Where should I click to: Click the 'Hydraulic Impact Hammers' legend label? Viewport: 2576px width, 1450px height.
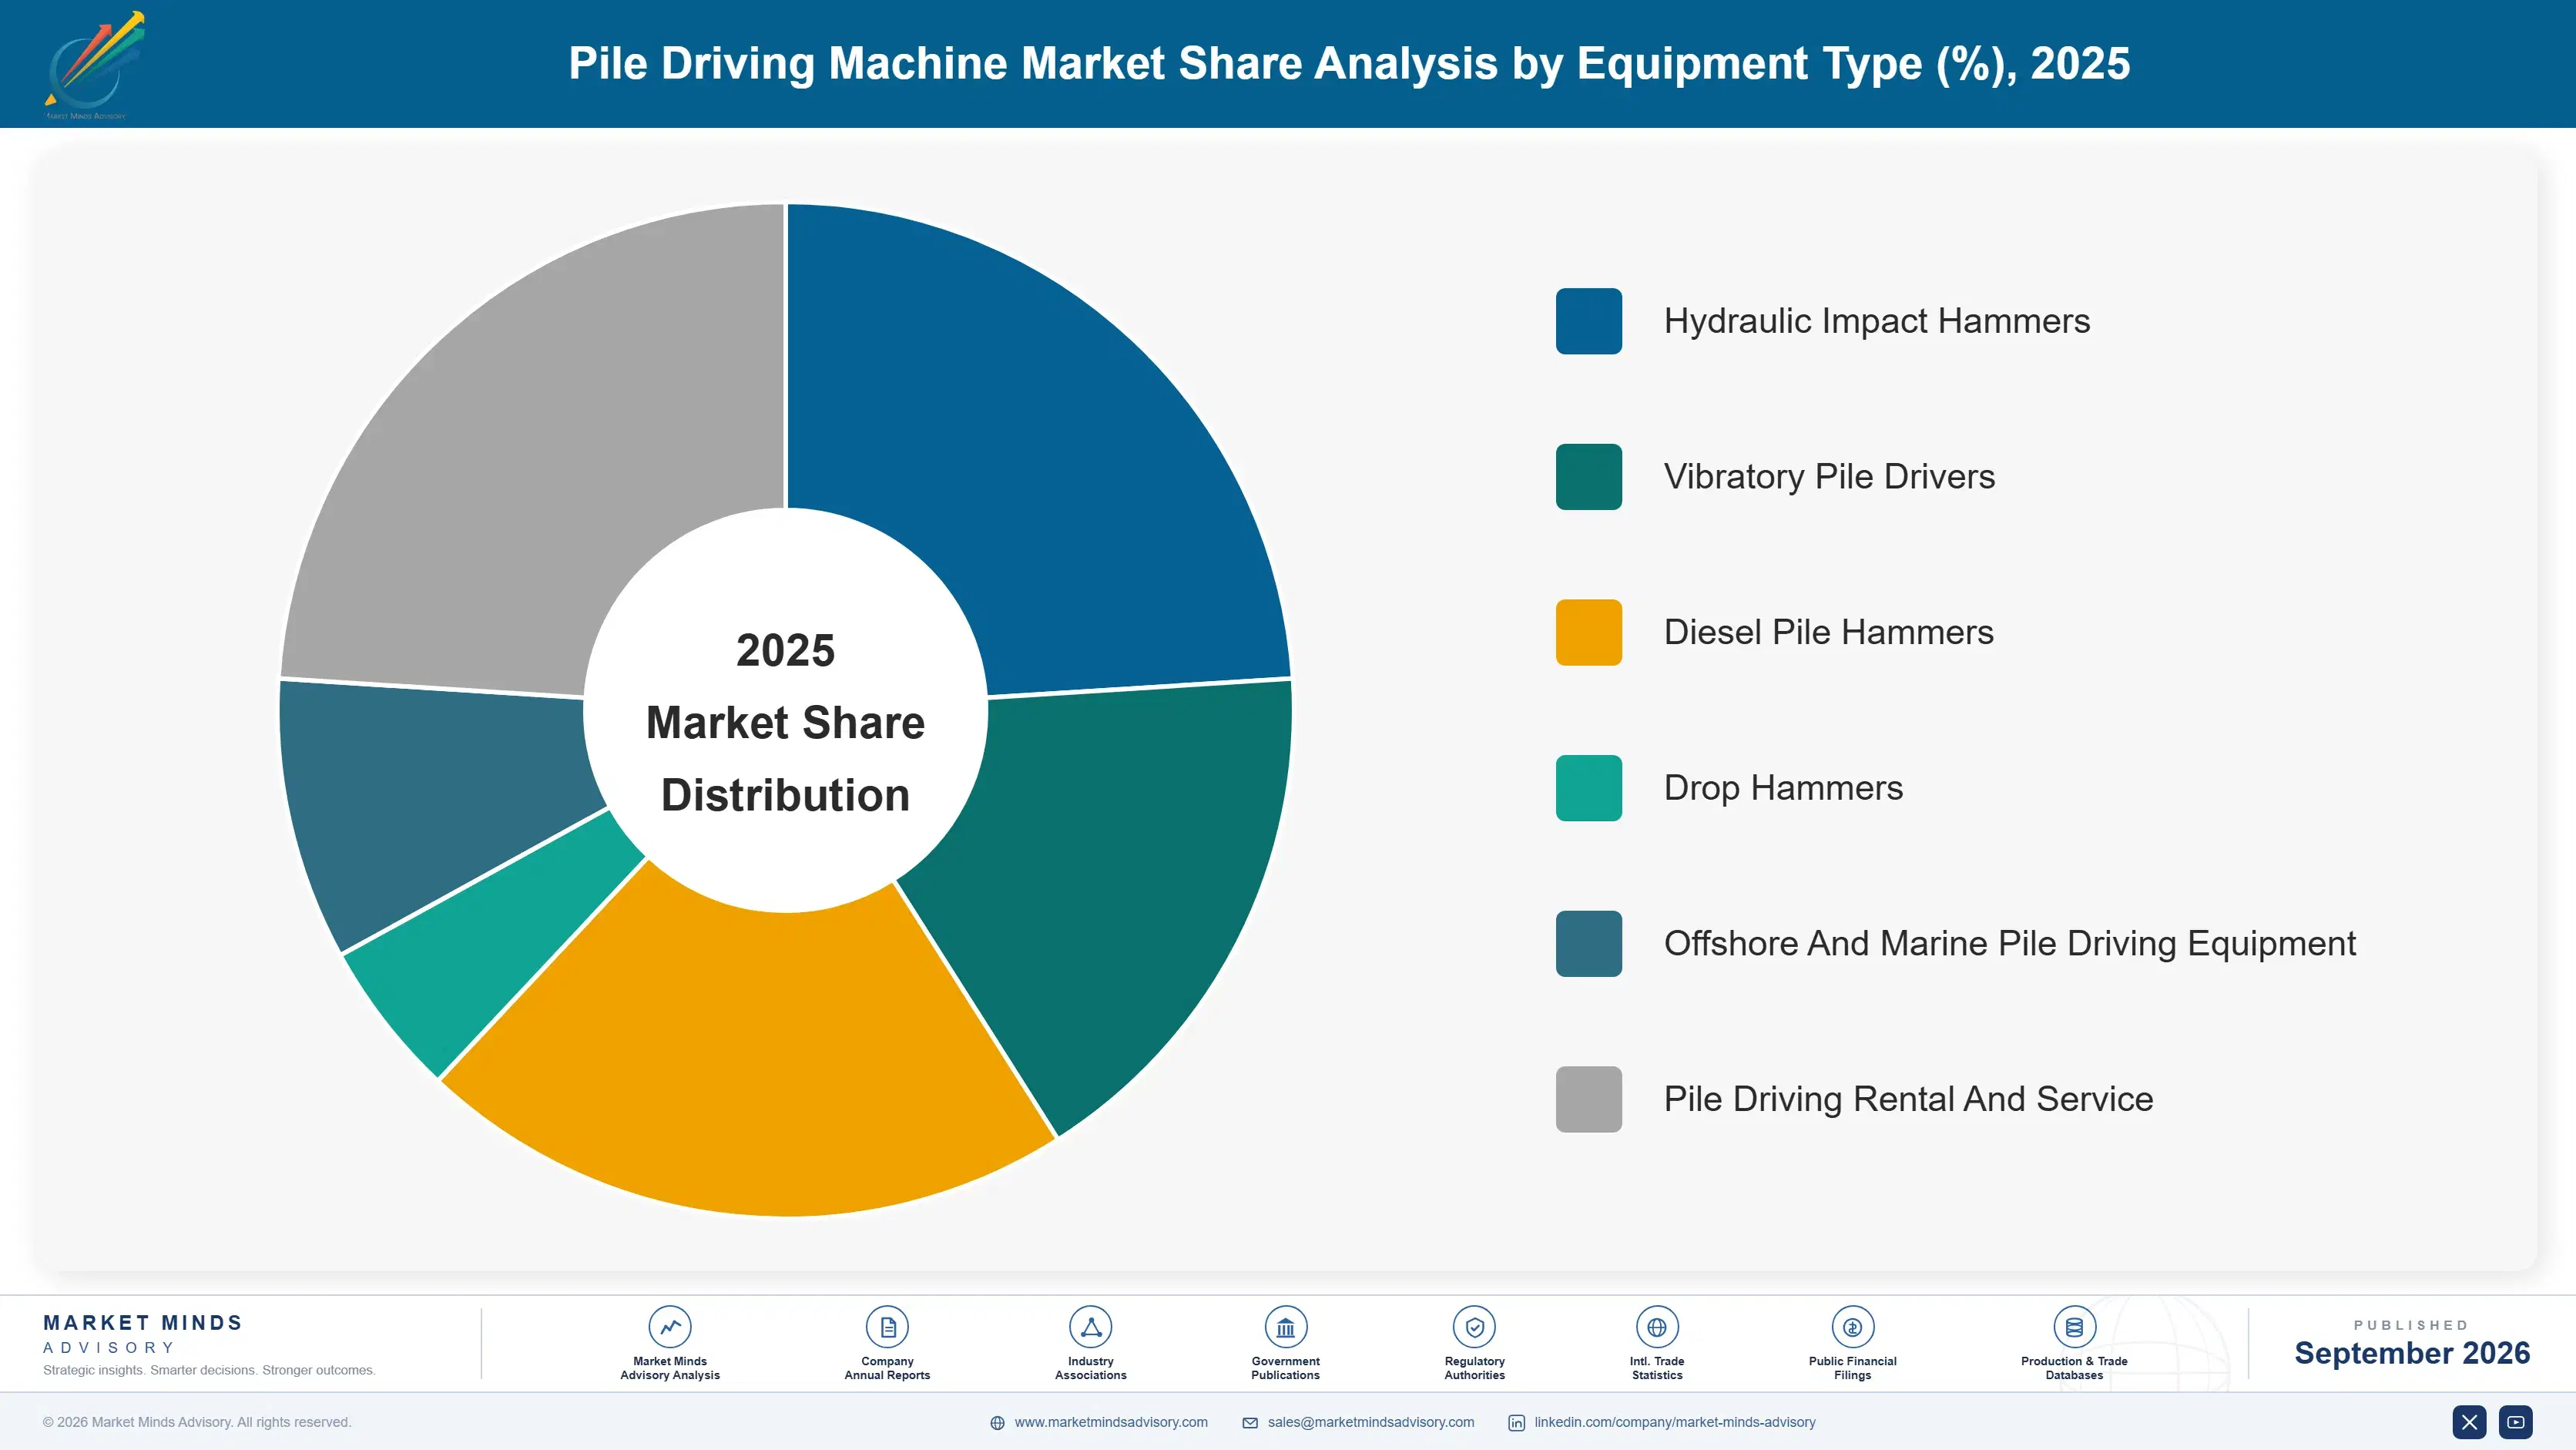[1876, 321]
